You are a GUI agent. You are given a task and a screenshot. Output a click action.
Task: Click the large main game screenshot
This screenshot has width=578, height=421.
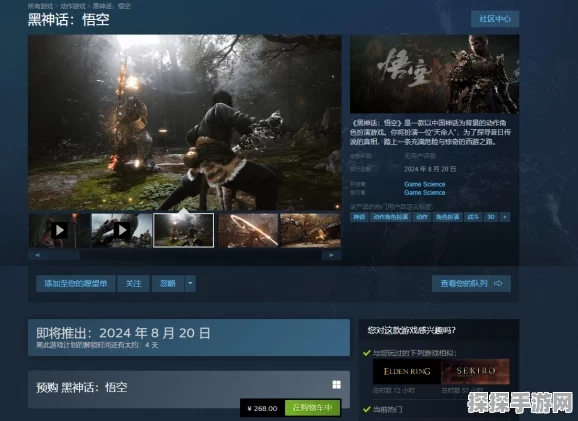coord(185,122)
